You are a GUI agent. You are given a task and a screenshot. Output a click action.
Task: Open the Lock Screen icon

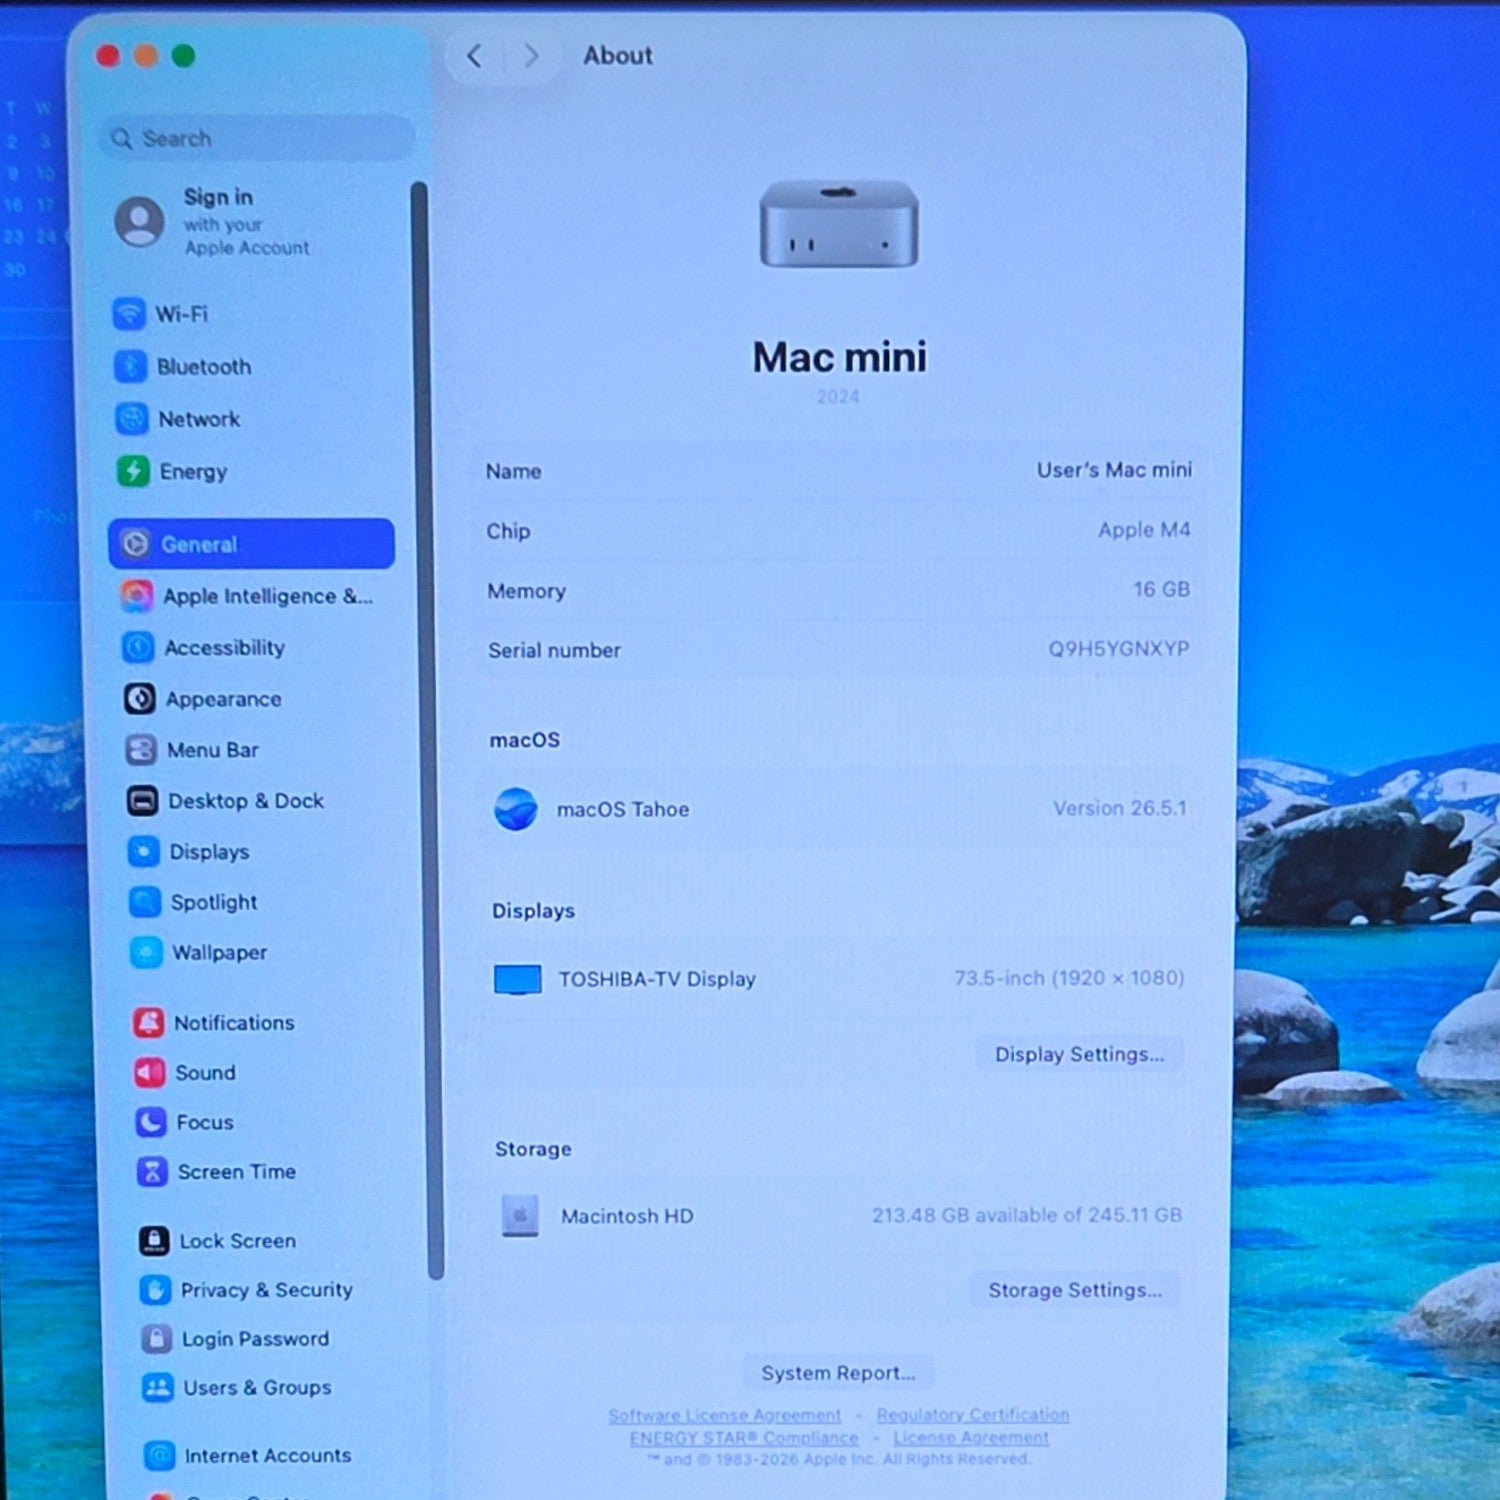pyautogui.click(x=154, y=1241)
